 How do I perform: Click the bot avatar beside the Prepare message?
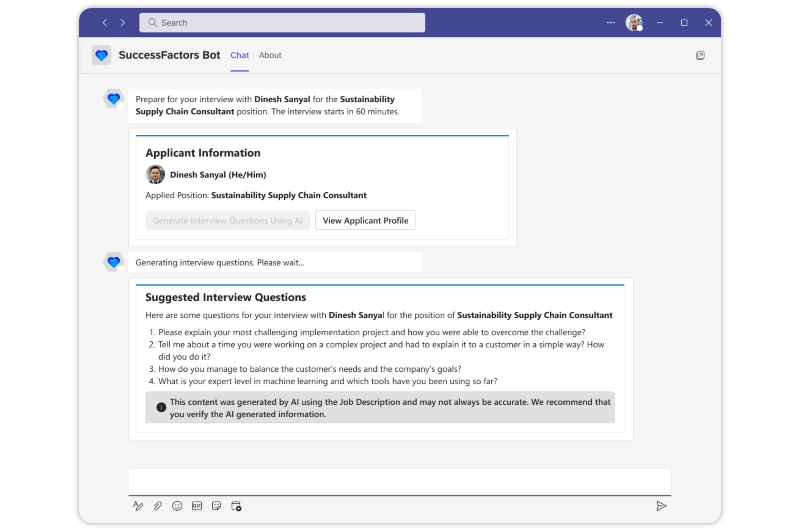tap(113, 98)
